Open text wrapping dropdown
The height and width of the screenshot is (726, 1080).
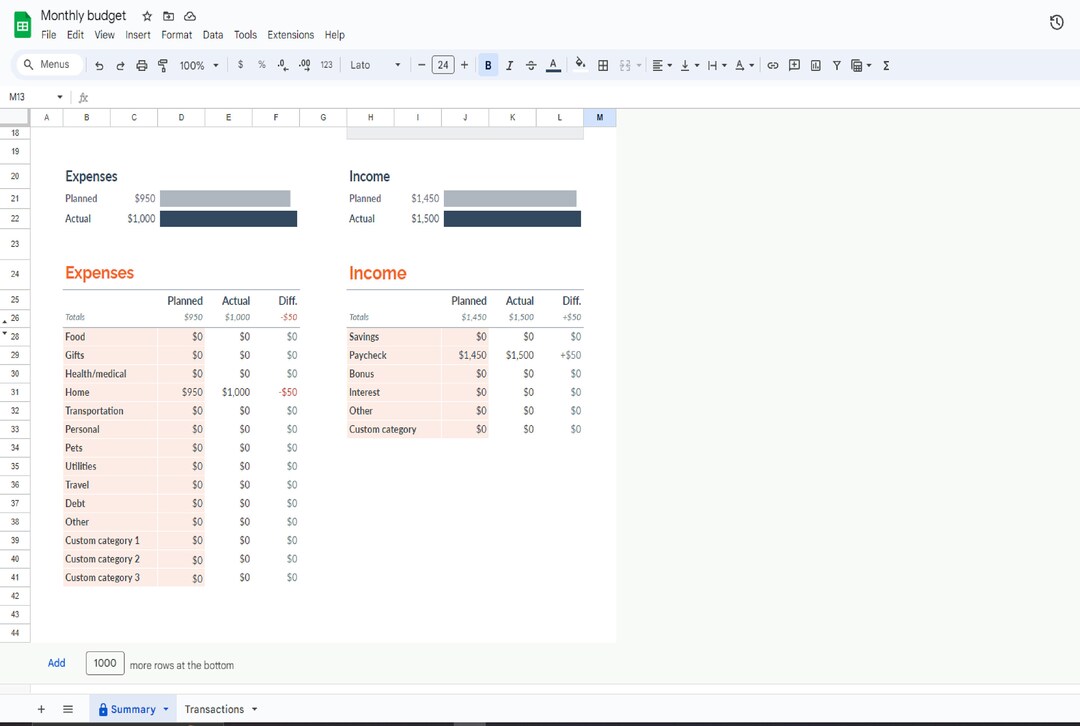717,65
